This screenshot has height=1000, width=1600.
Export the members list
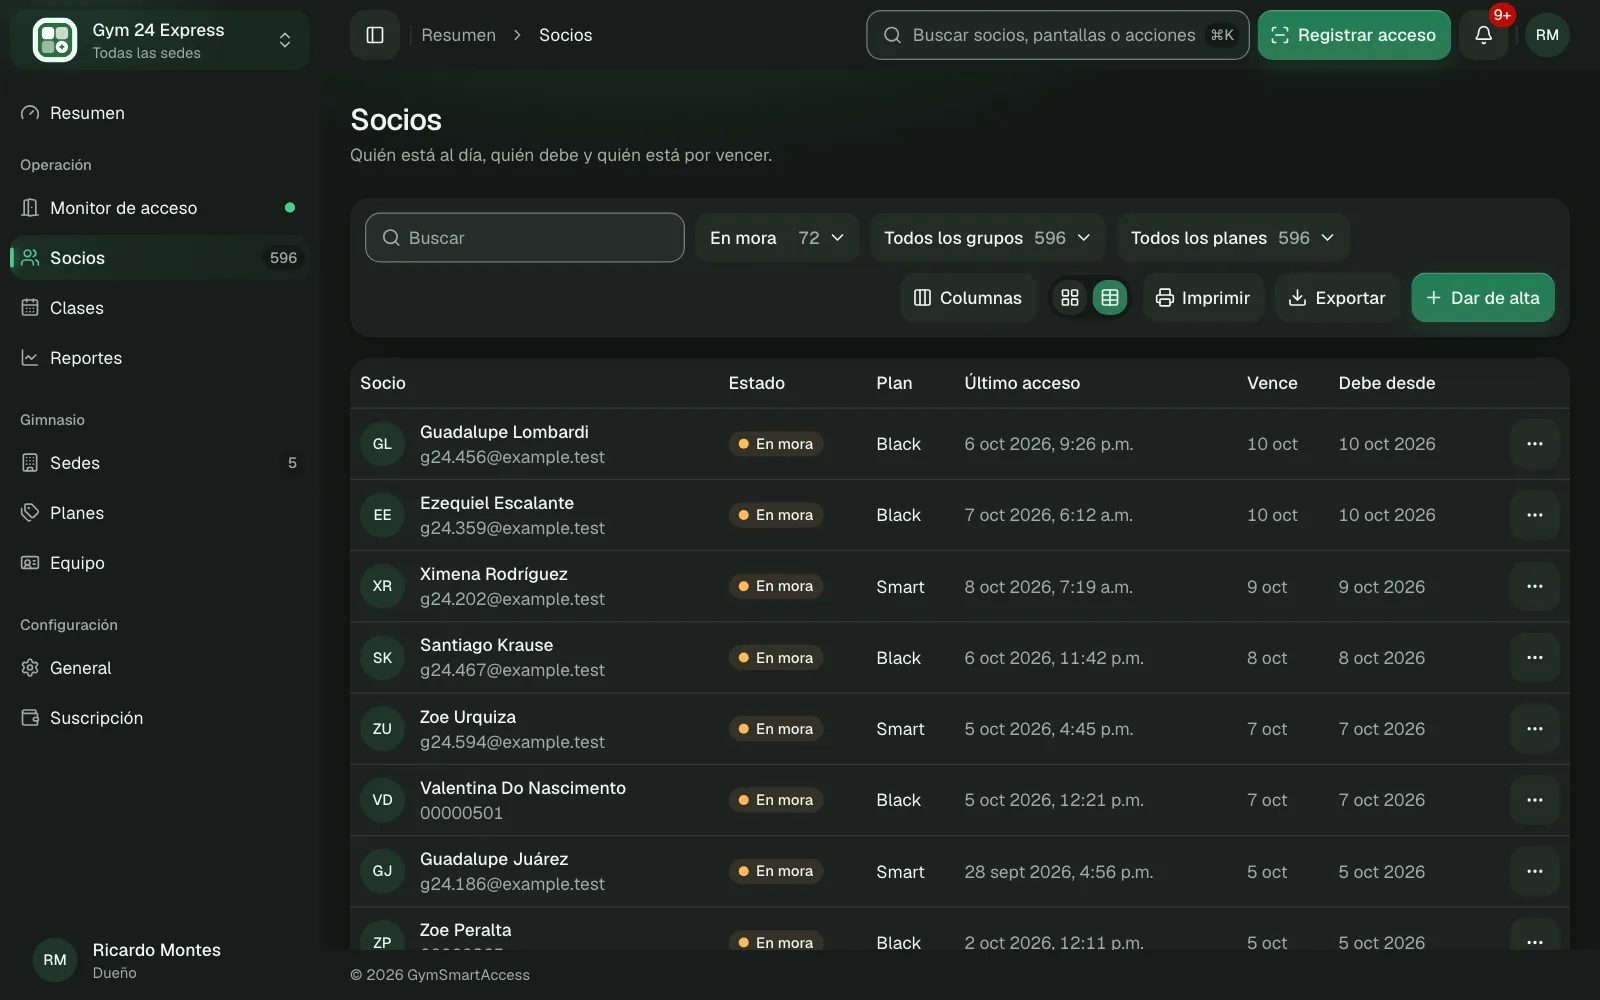point(1337,298)
